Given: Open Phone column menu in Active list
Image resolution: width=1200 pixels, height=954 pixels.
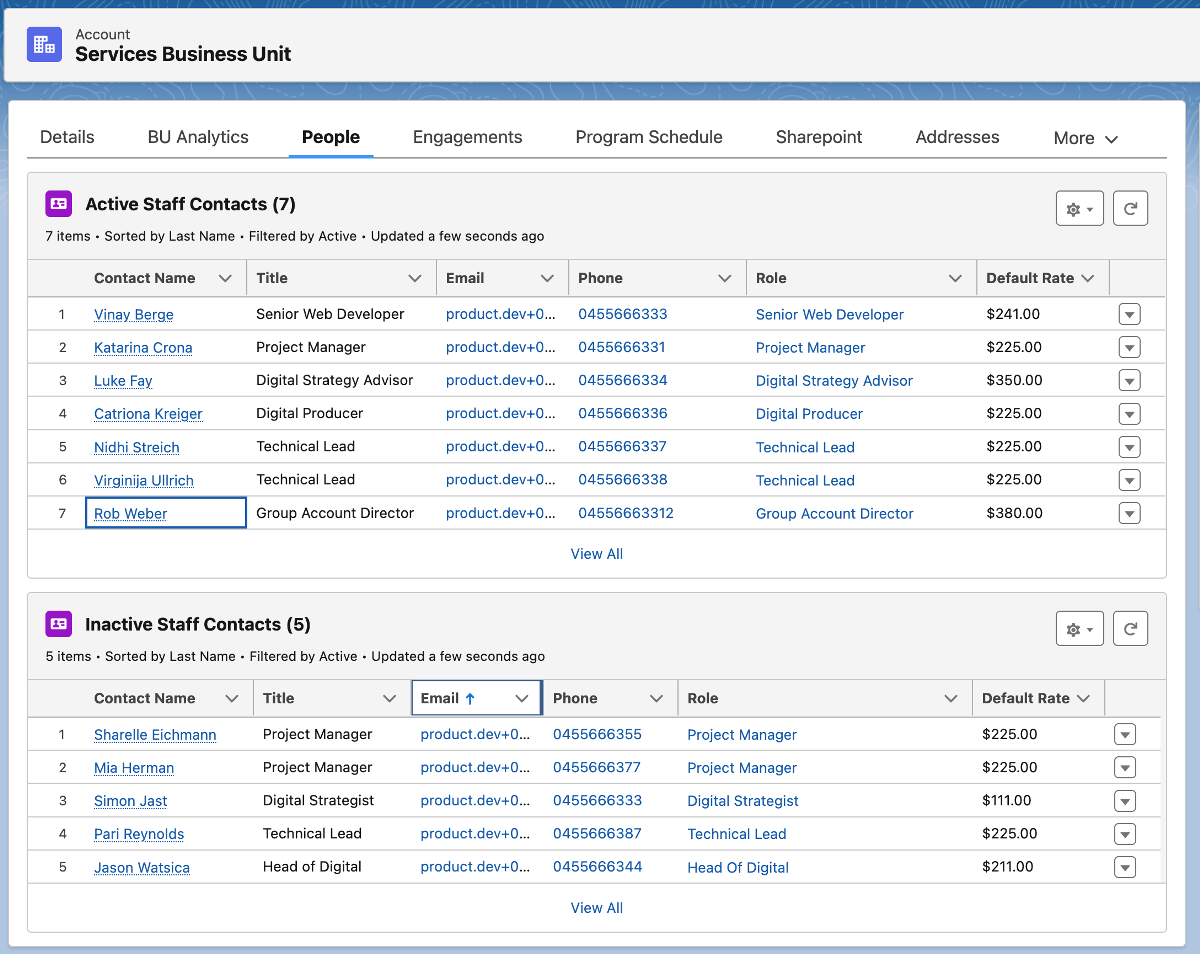Looking at the screenshot, I should click(x=725, y=278).
